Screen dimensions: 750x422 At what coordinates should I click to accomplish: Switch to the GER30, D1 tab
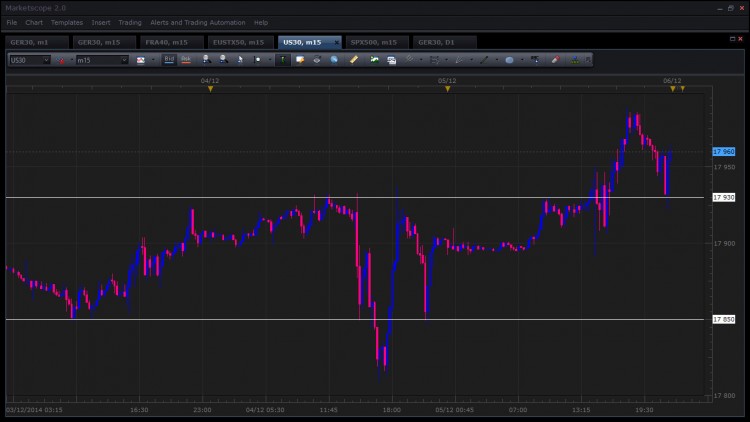444,42
